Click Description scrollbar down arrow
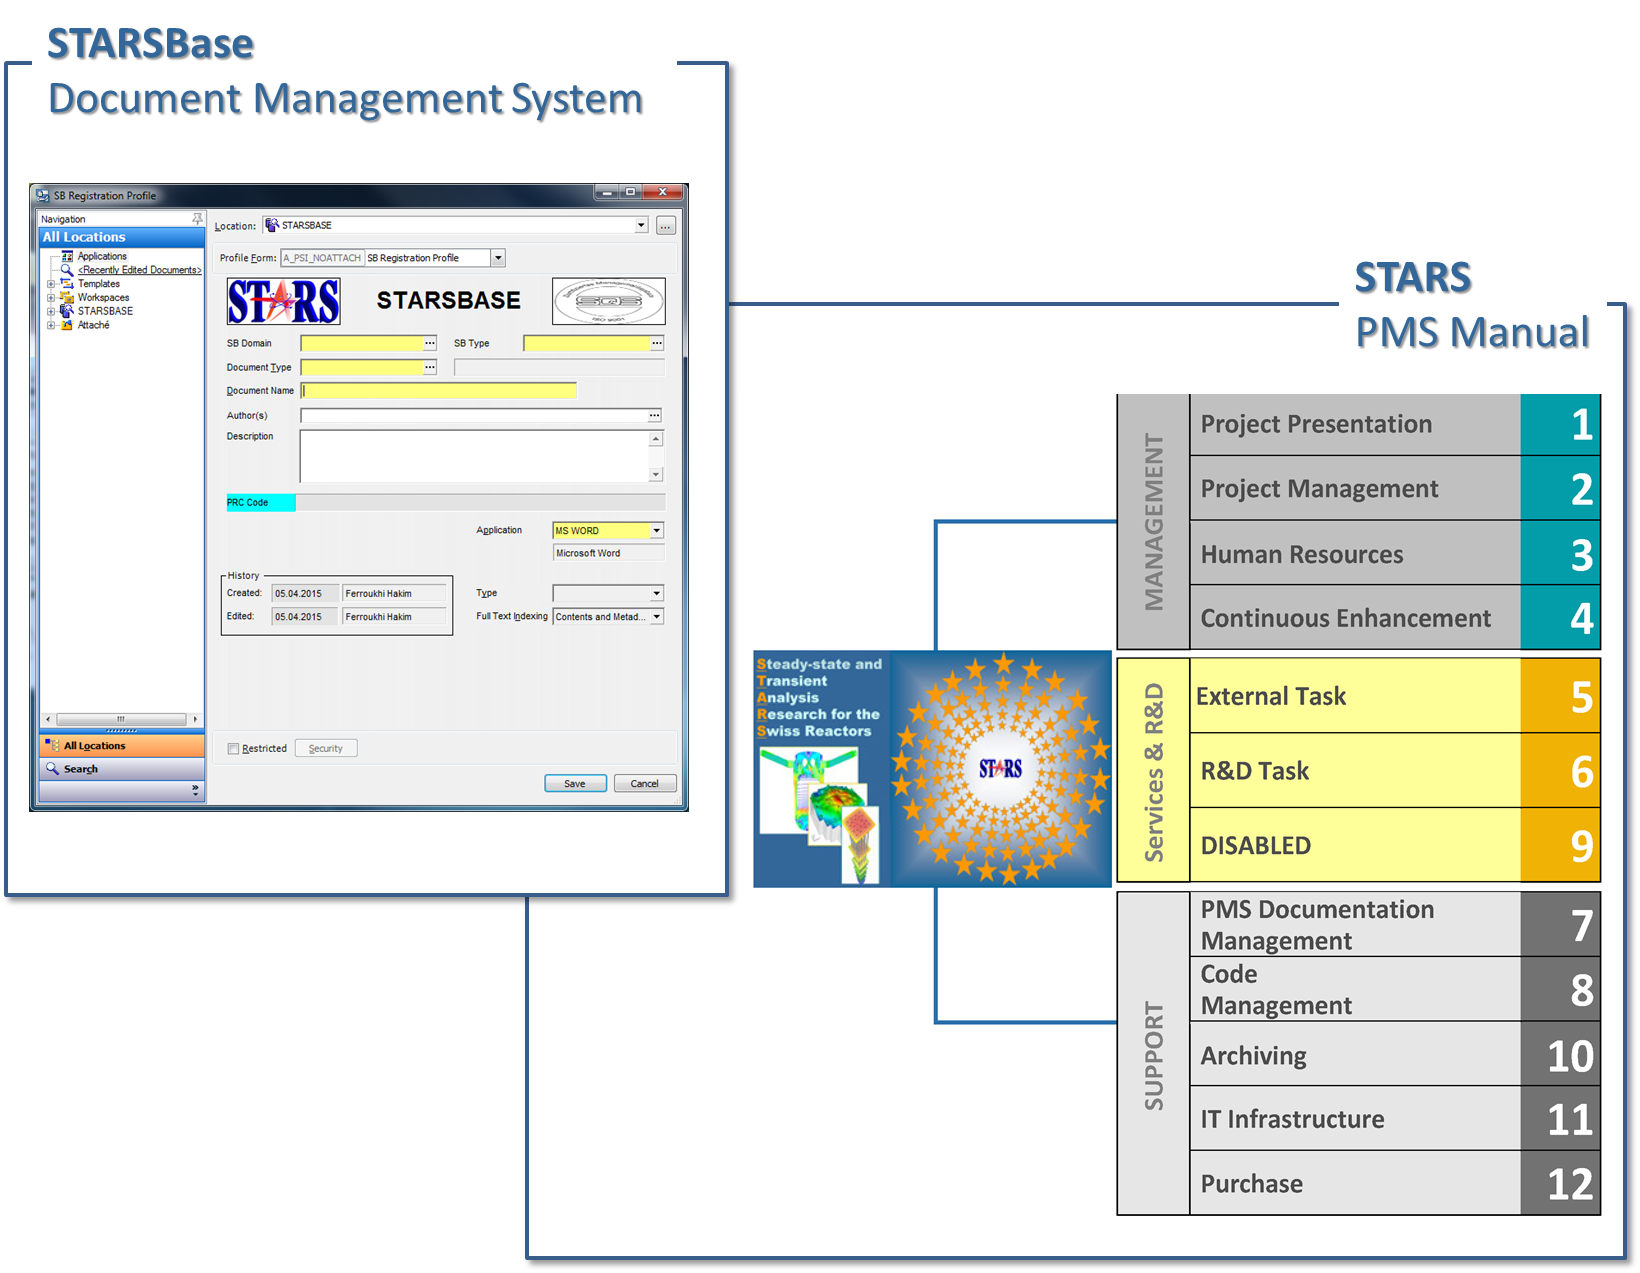 pos(656,475)
